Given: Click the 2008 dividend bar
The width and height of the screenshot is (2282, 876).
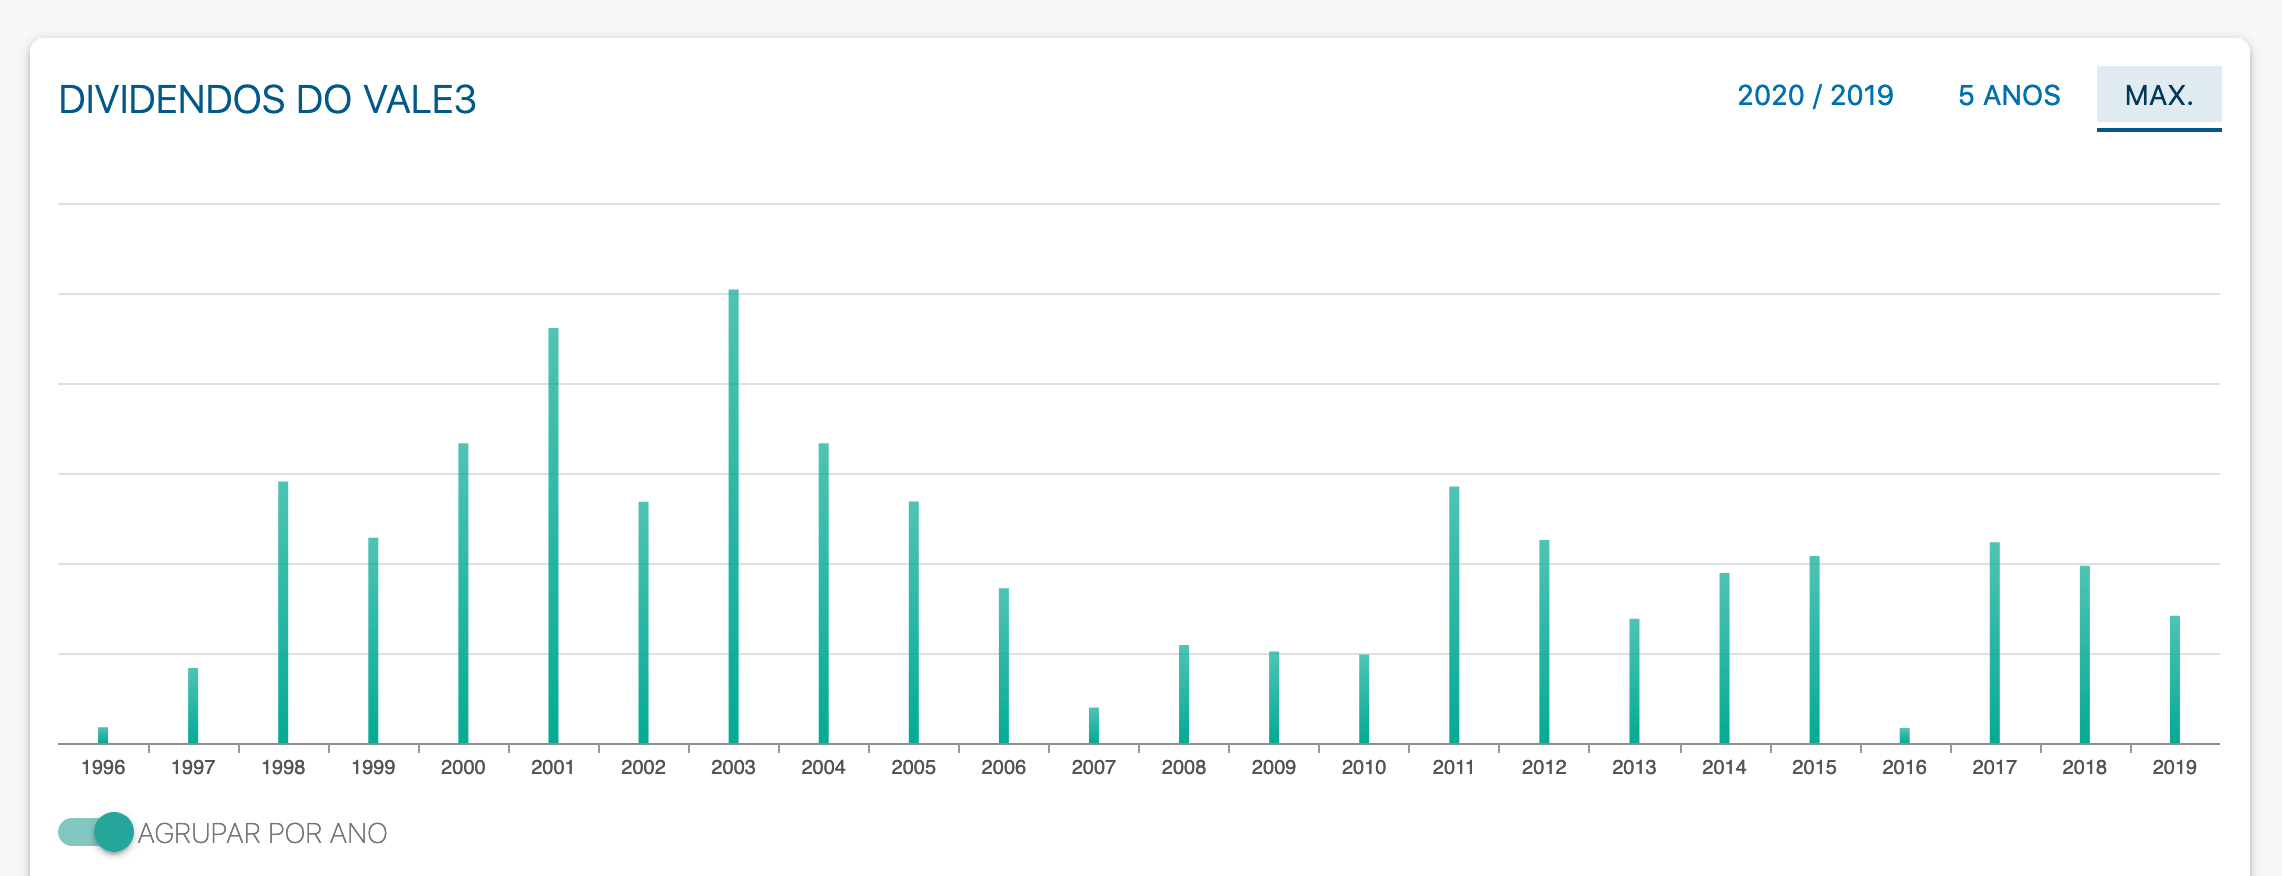Looking at the screenshot, I should click(x=1184, y=695).
